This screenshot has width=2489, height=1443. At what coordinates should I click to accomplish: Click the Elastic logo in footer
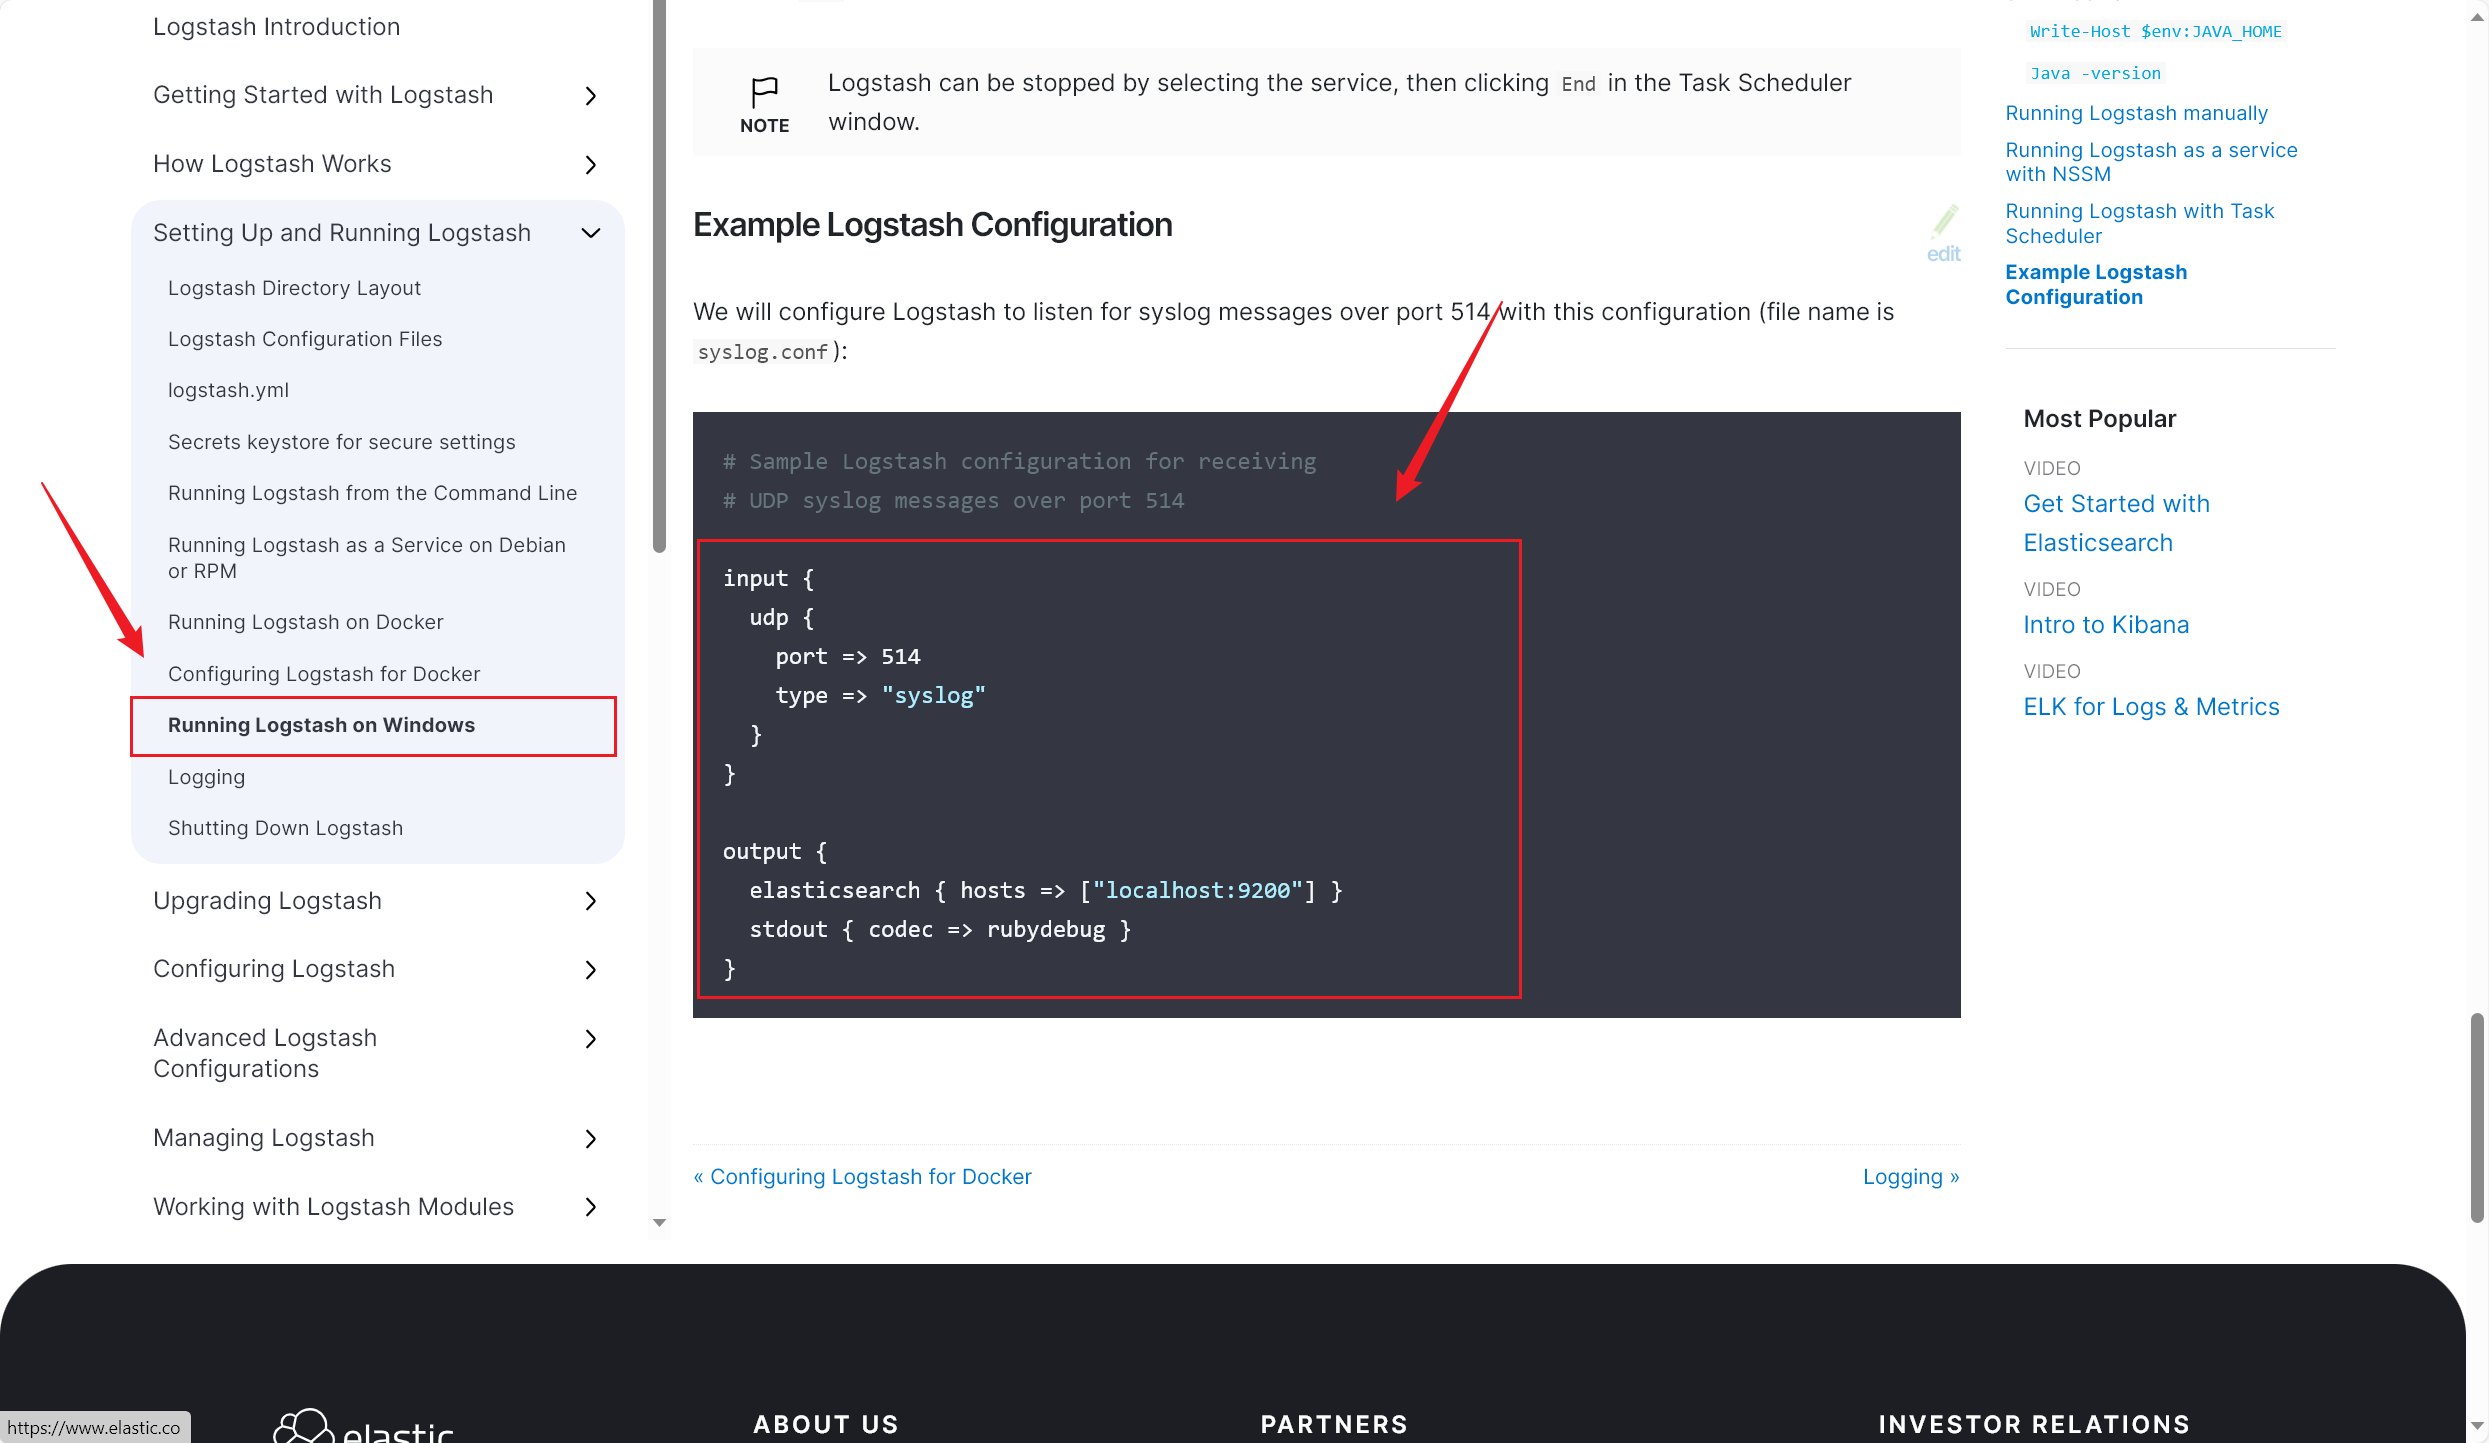click(x=363, y=1426)
